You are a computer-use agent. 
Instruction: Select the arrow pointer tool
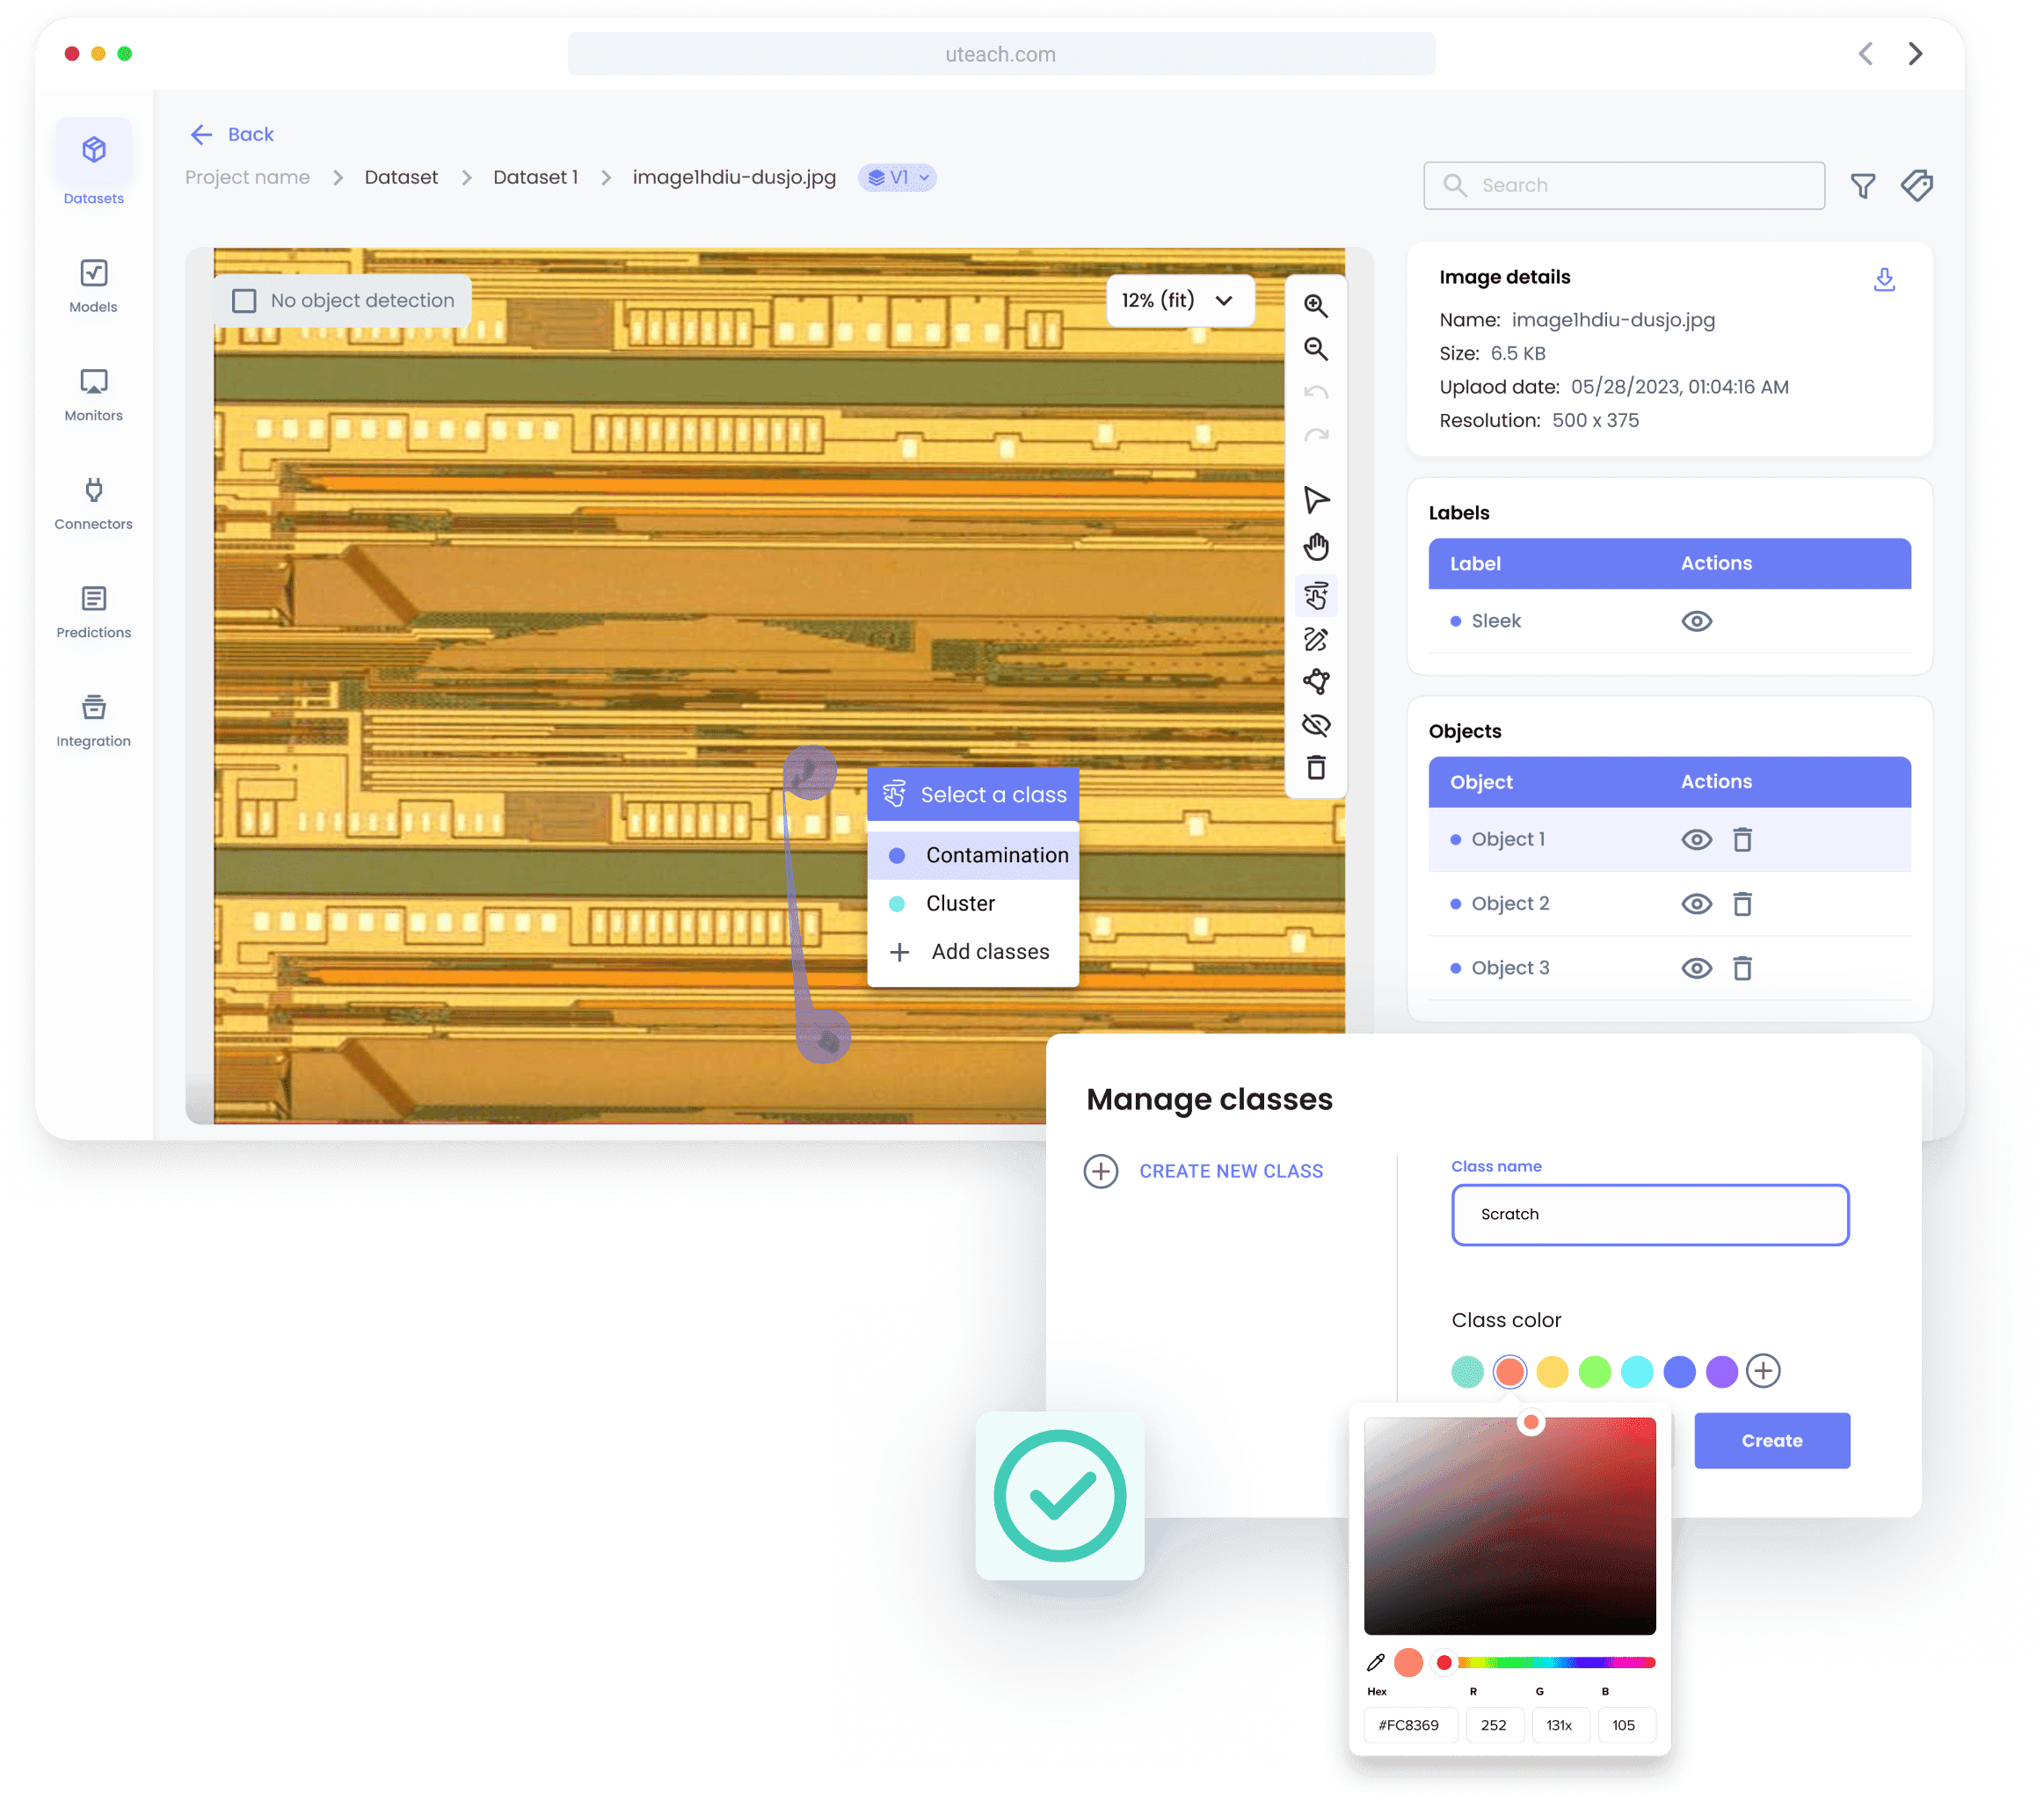pyautogui.click(x=1316, y=500)
